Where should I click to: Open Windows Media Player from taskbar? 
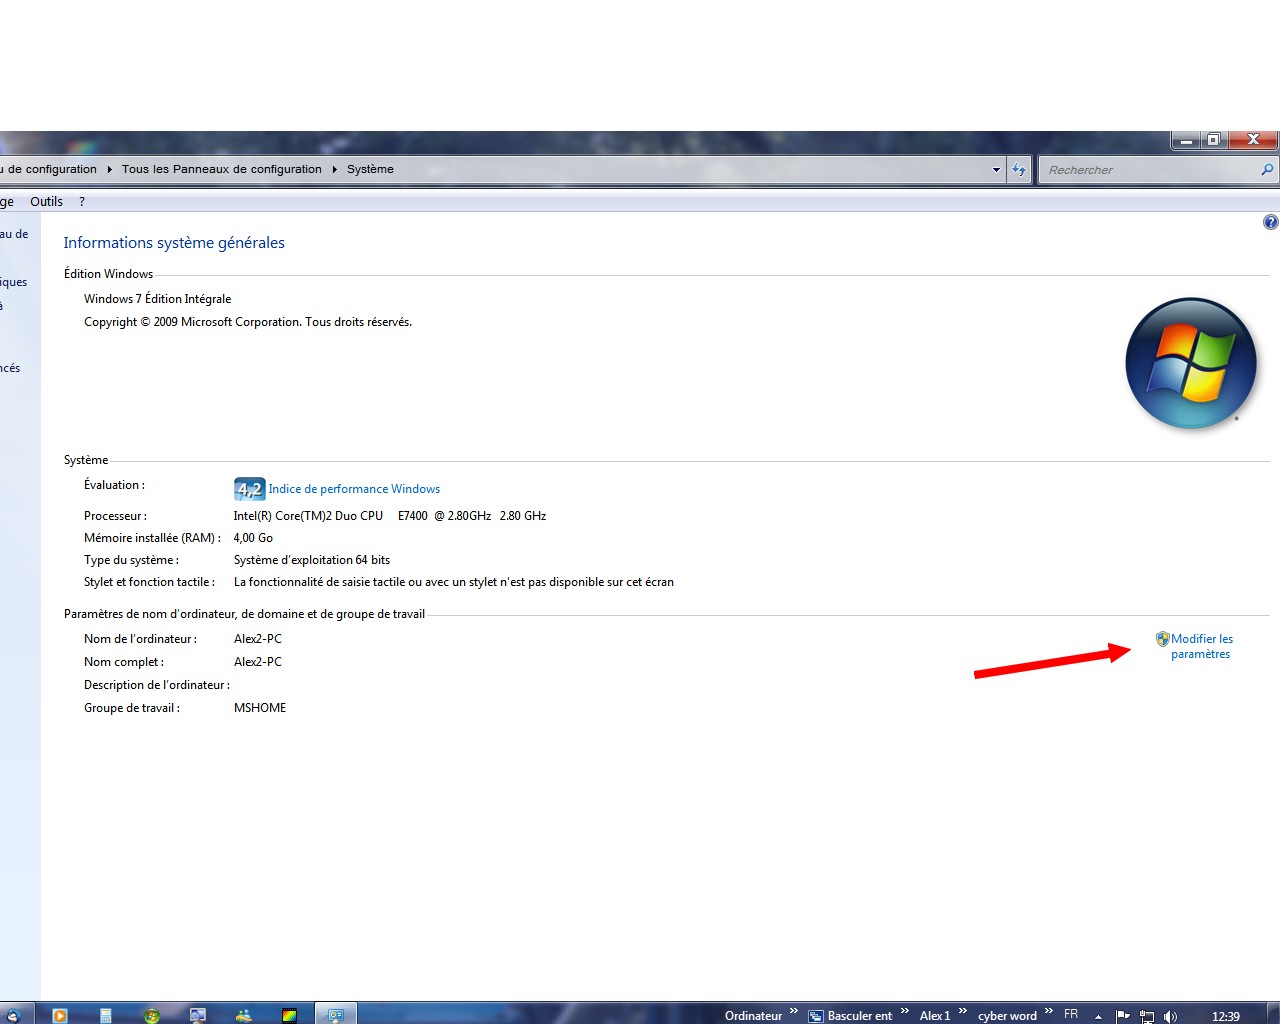point(59,1015)
